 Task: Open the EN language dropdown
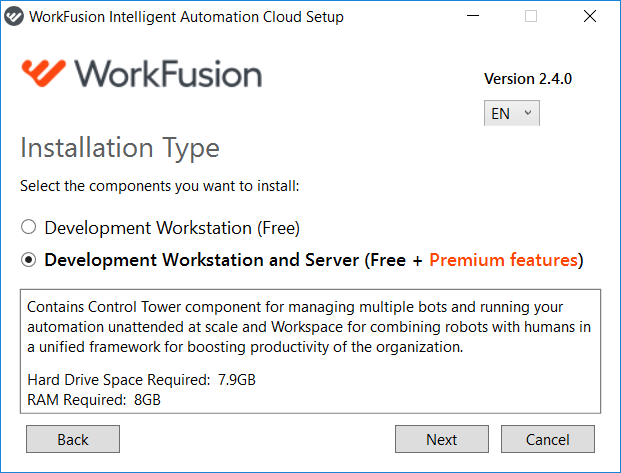coord(512,113)
